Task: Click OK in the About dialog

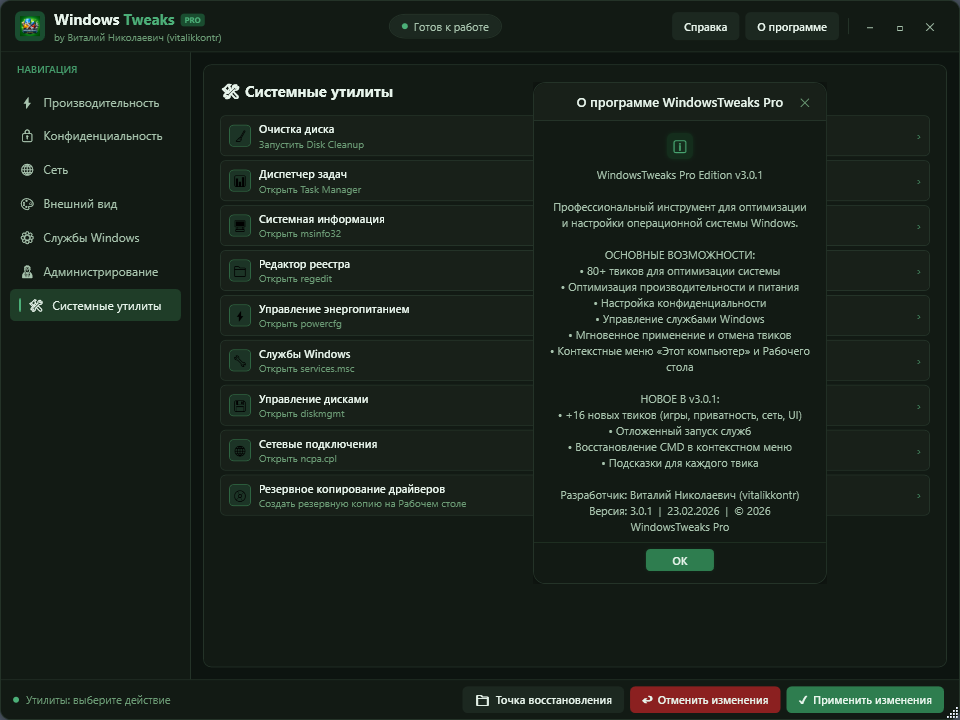Action: [680, 560]
